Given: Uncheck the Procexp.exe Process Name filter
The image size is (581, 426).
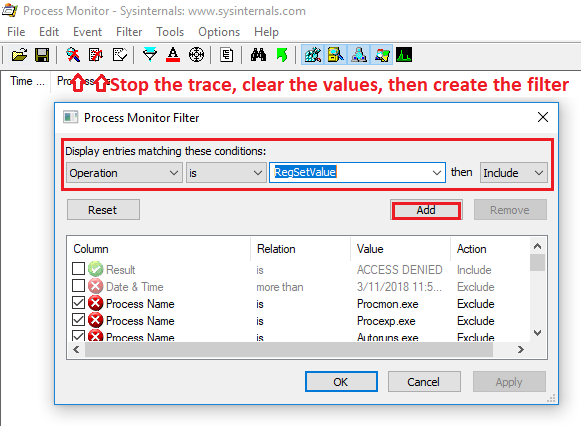Looking at the screenshot, I should click(78, 320).
